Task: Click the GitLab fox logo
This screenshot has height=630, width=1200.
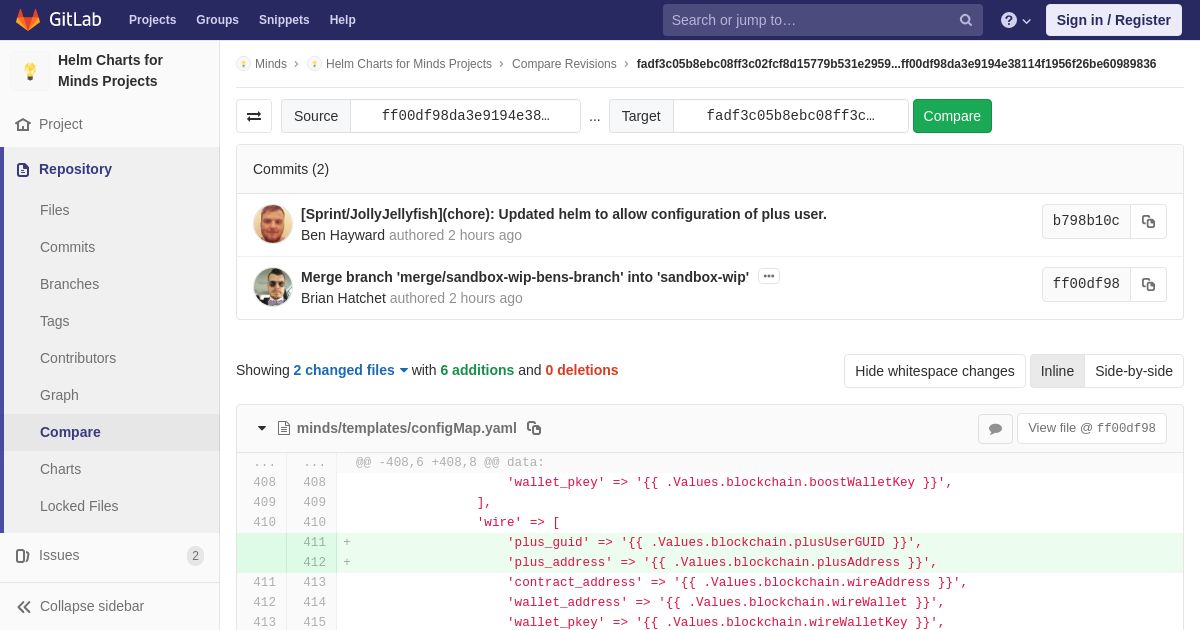Action: 28,20
